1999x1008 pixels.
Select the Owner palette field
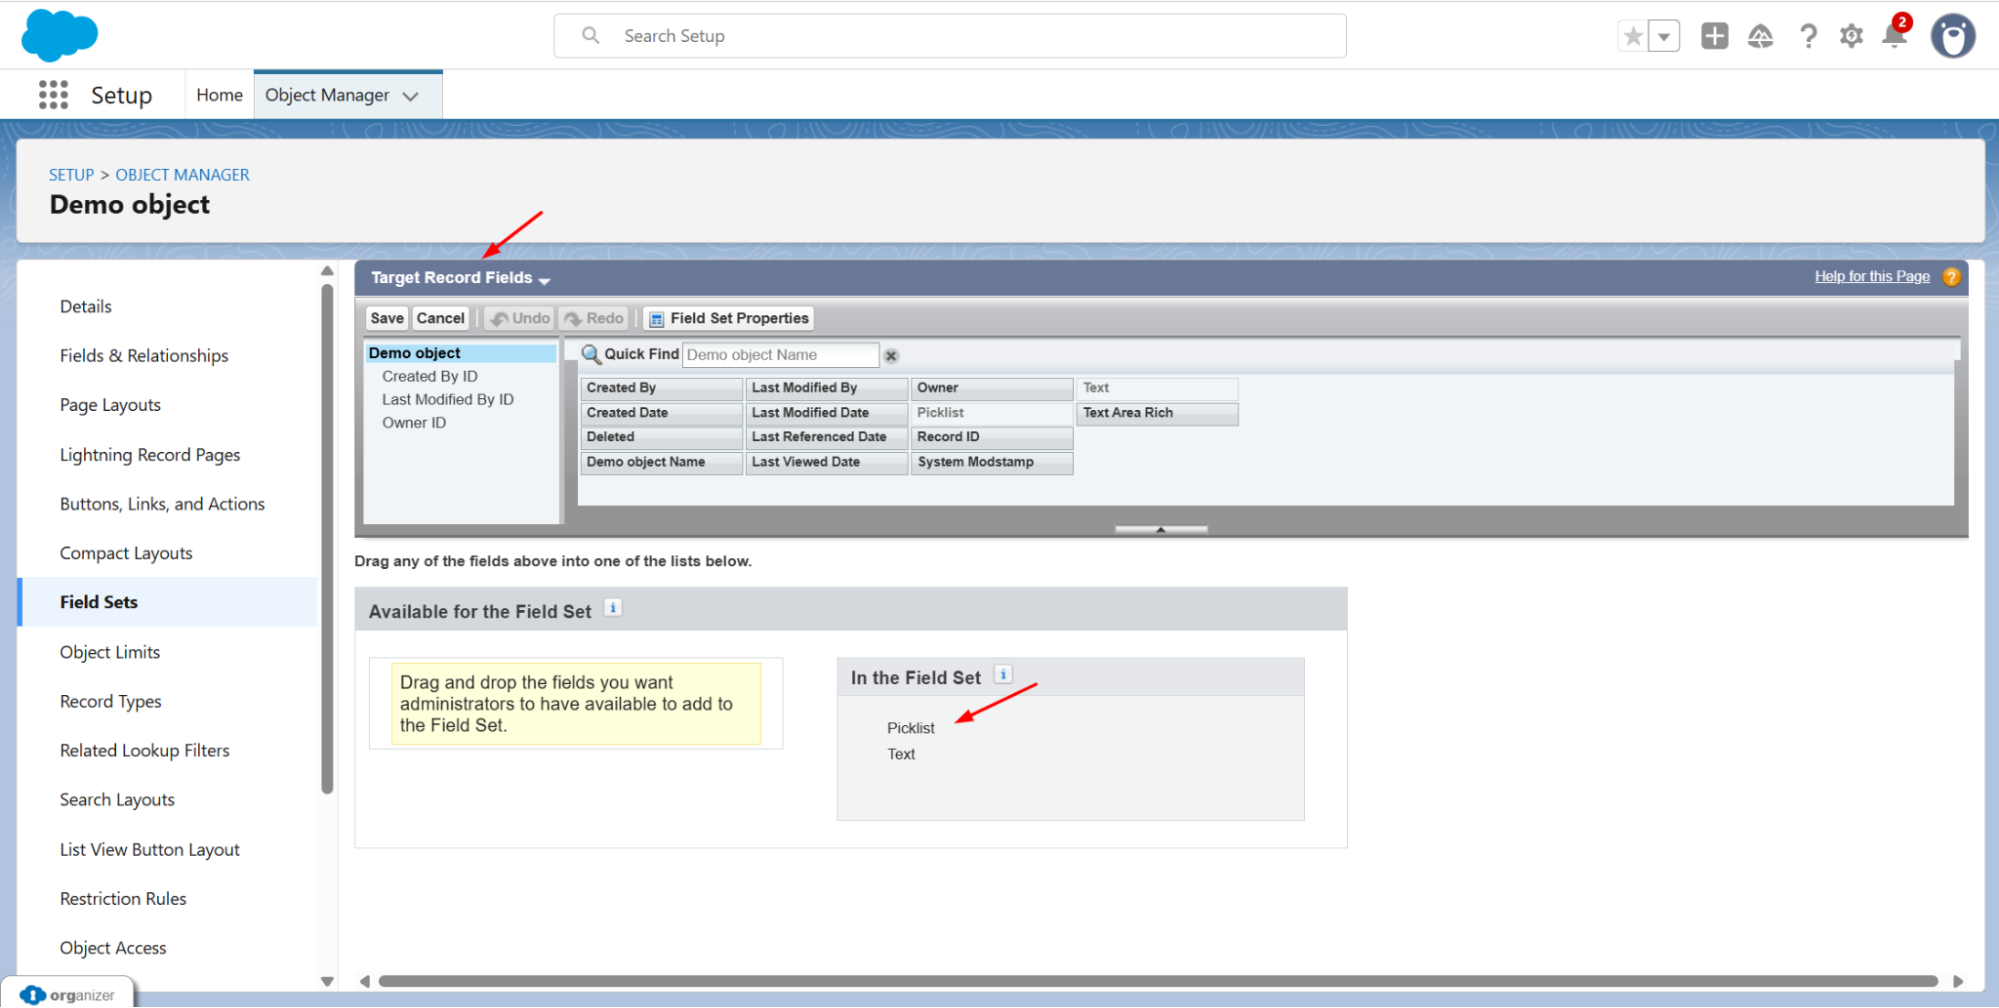(993, 388)
